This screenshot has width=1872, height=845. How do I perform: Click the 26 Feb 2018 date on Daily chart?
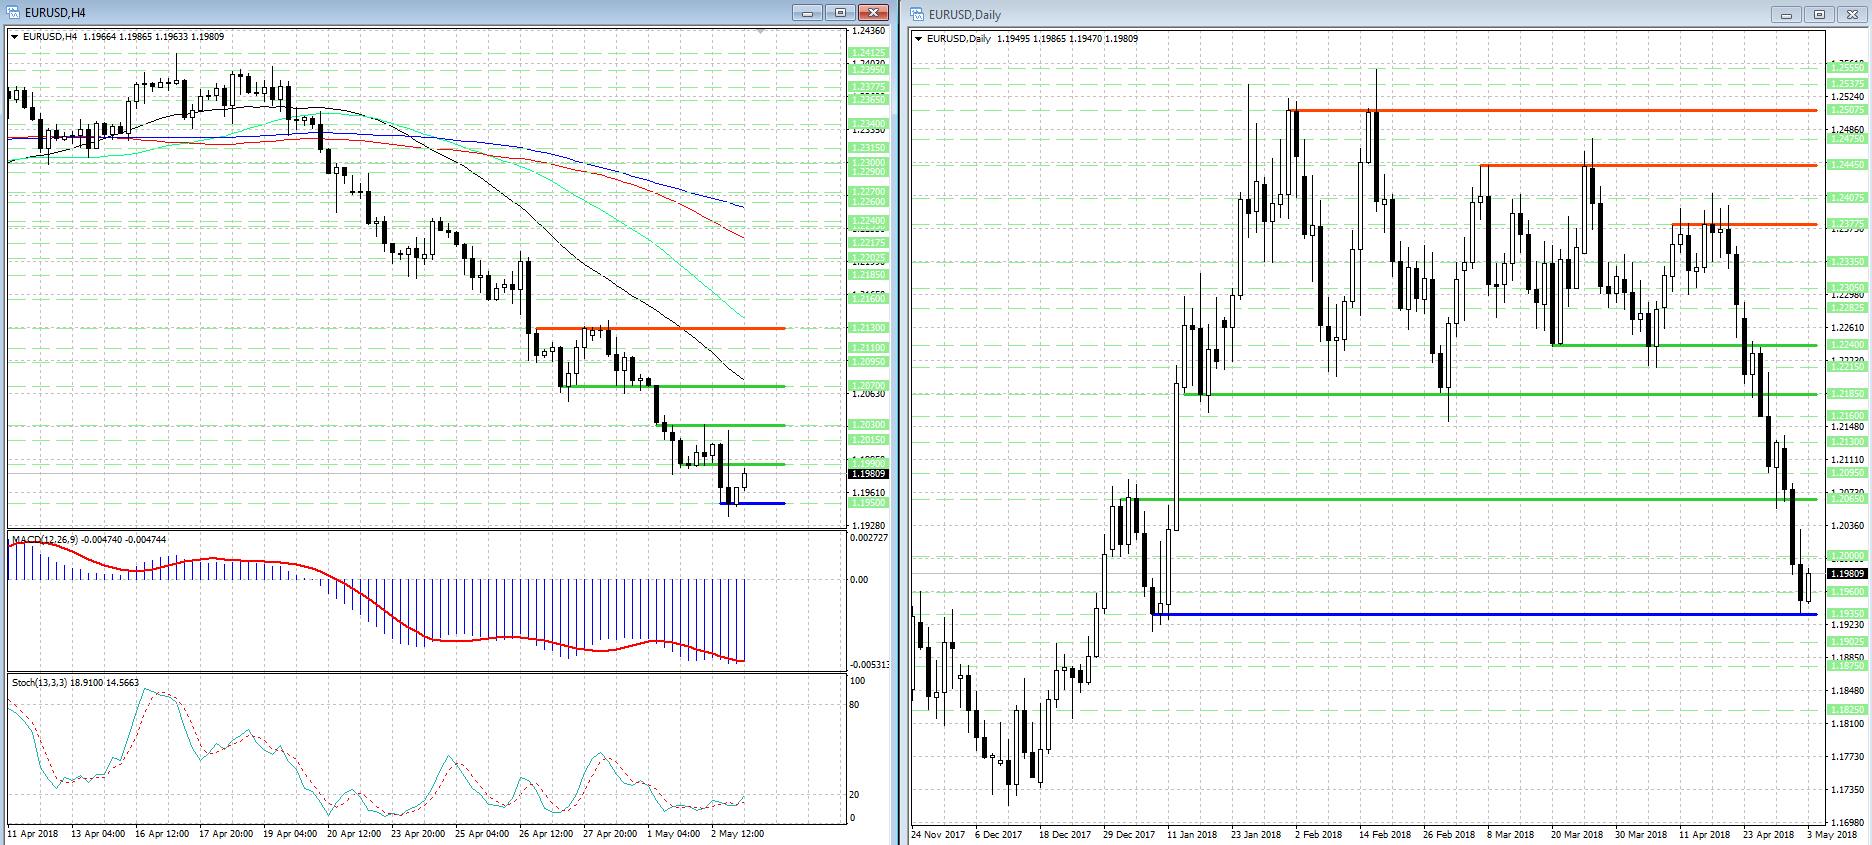click(x=1449, y=835)
